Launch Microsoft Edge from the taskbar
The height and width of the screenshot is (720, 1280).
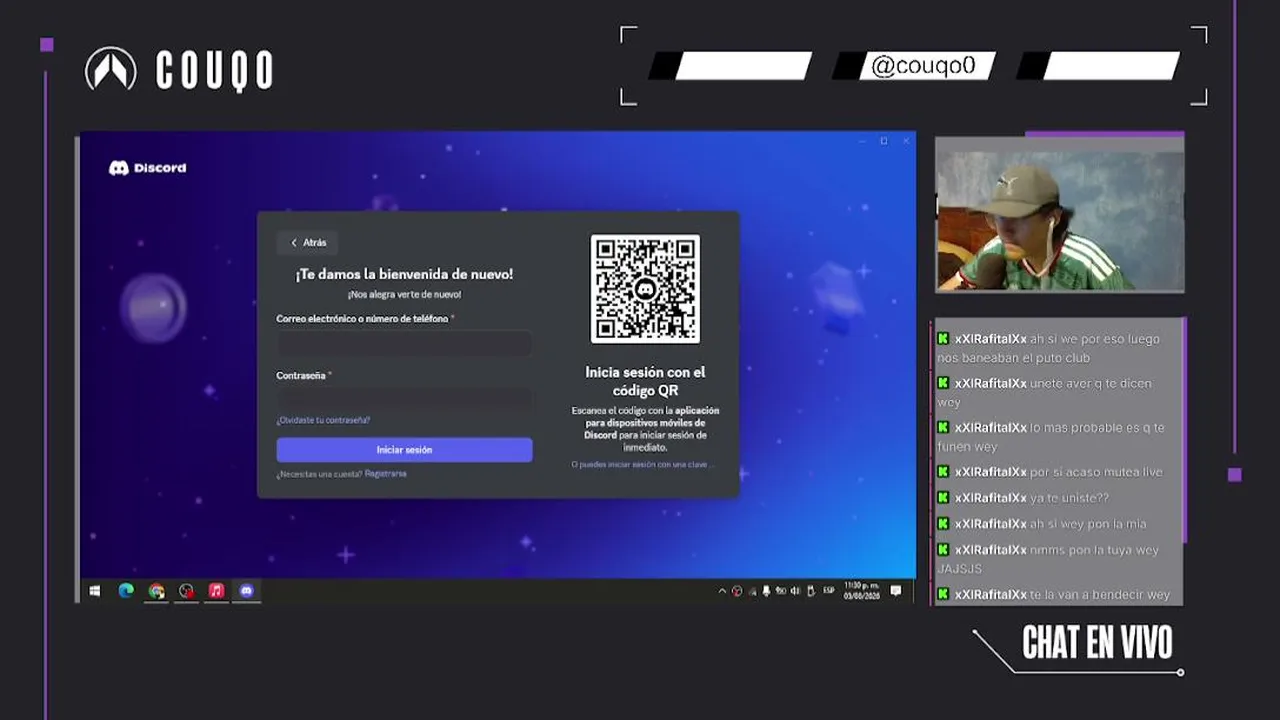point(126,591)
